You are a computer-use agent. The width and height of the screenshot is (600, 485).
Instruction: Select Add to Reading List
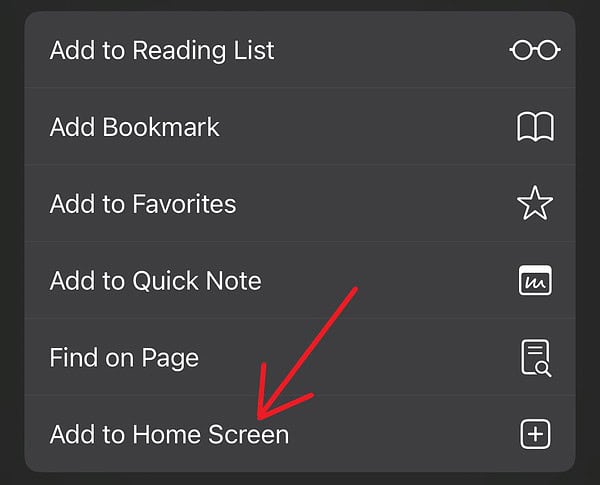(300, 50)
